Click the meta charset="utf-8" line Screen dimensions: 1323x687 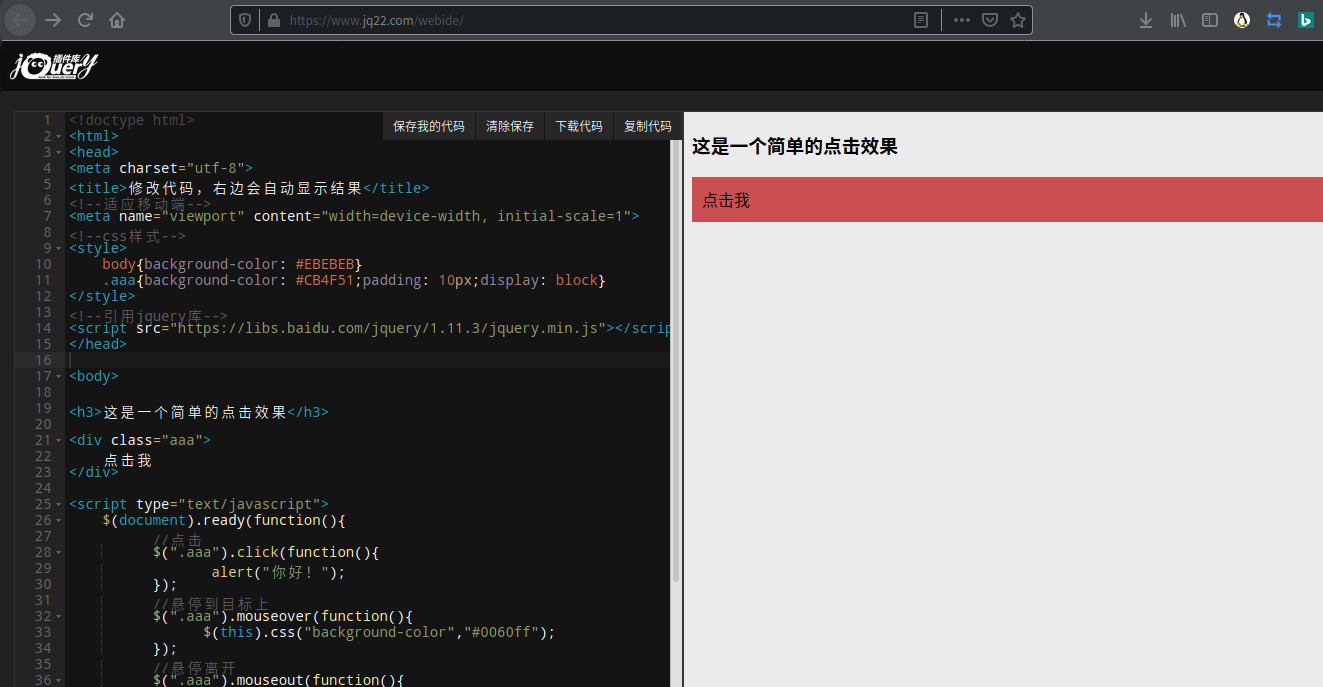click(x=161, y=168)
